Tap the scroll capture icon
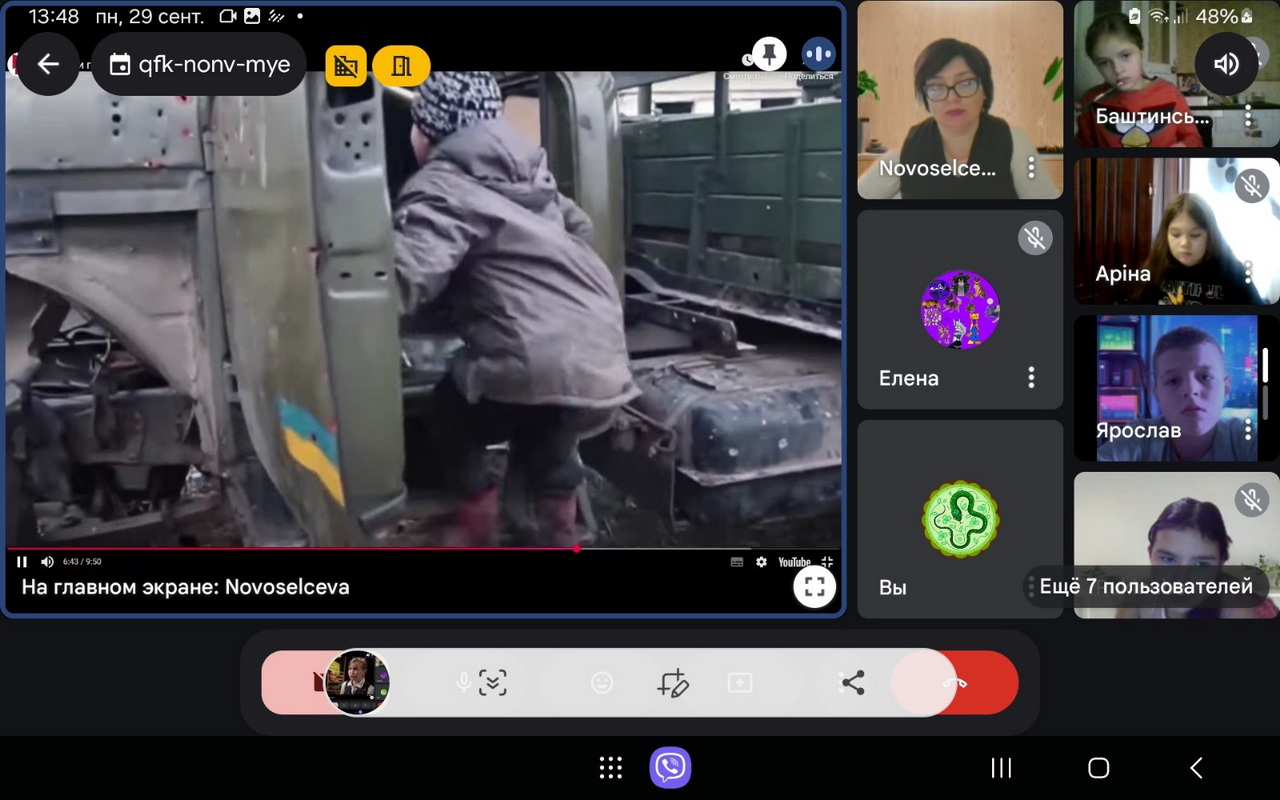 click(x=493, y=683)
